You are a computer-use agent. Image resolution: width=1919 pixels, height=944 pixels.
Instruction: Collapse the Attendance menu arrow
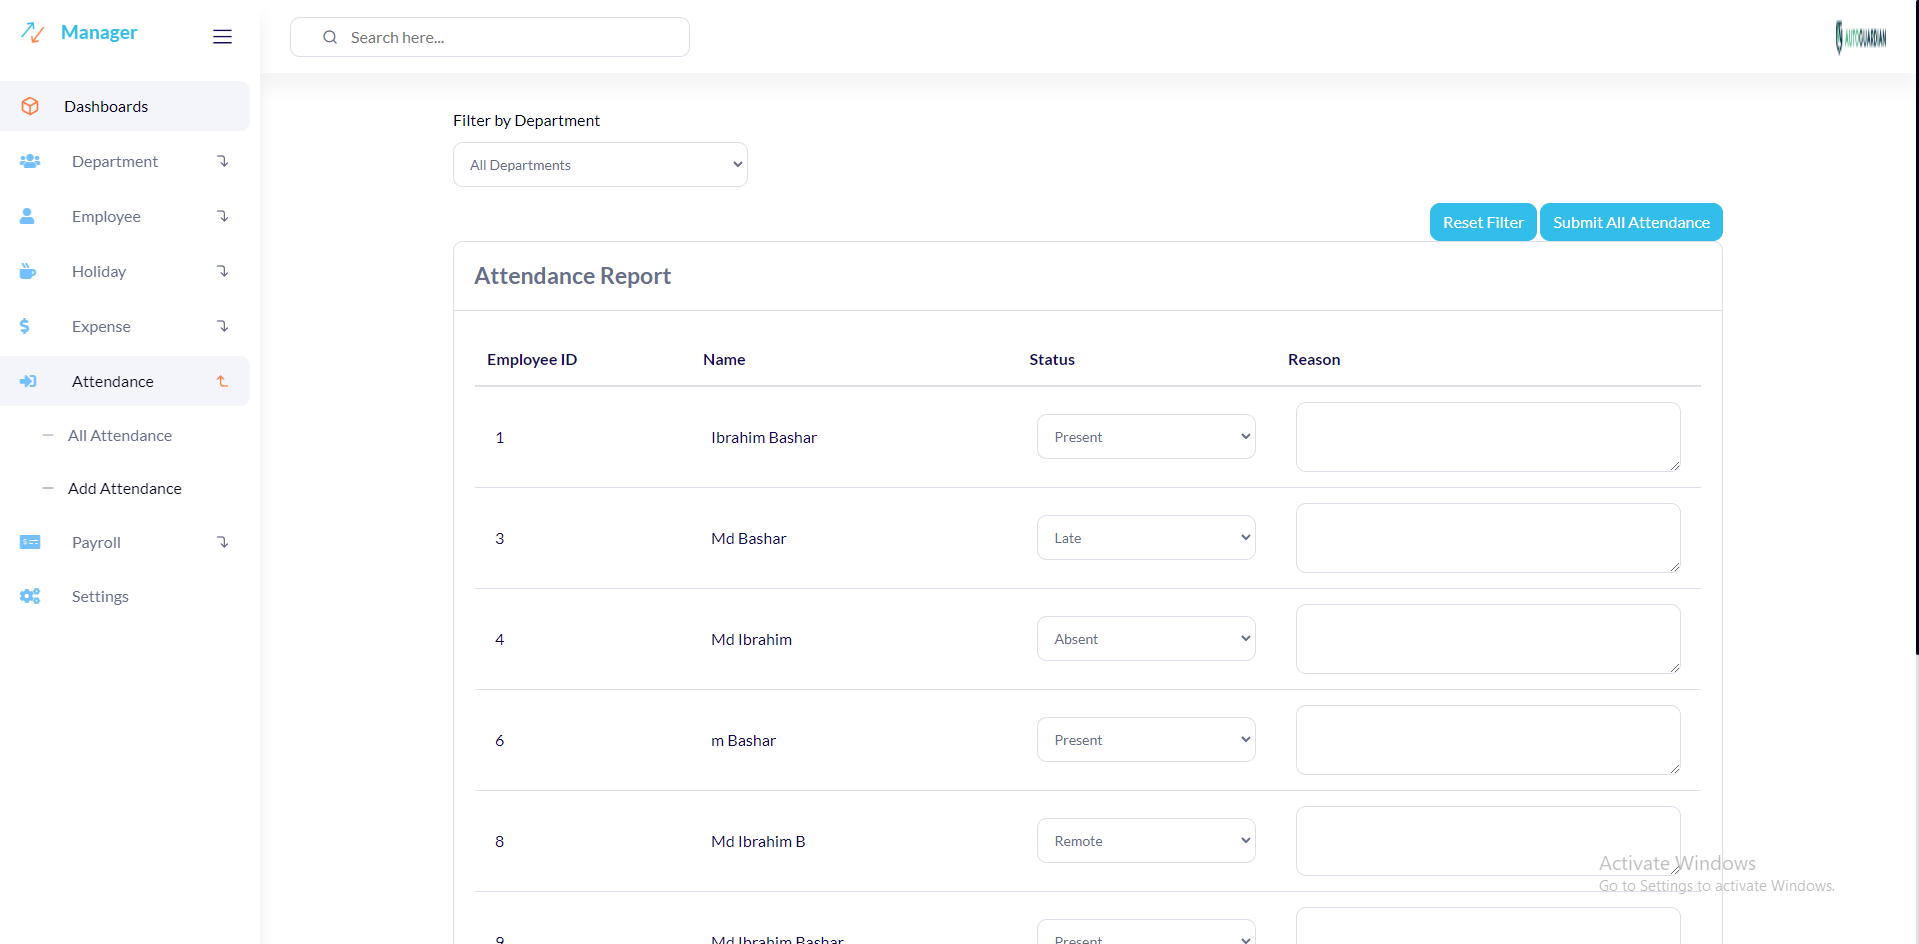(x=222, y=381)
